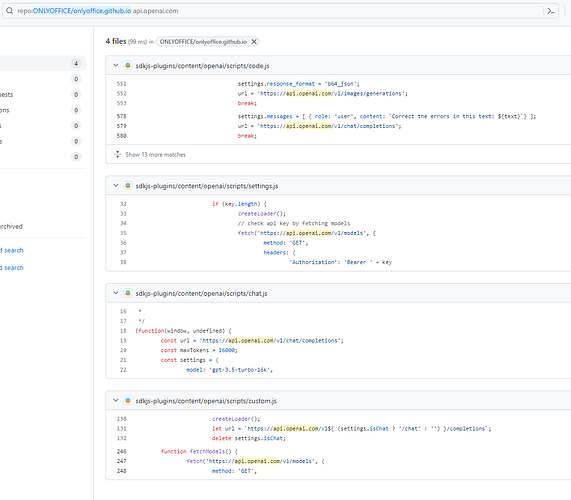Click the settings.js file type icon
571x500 pixels.
point(128,186)
